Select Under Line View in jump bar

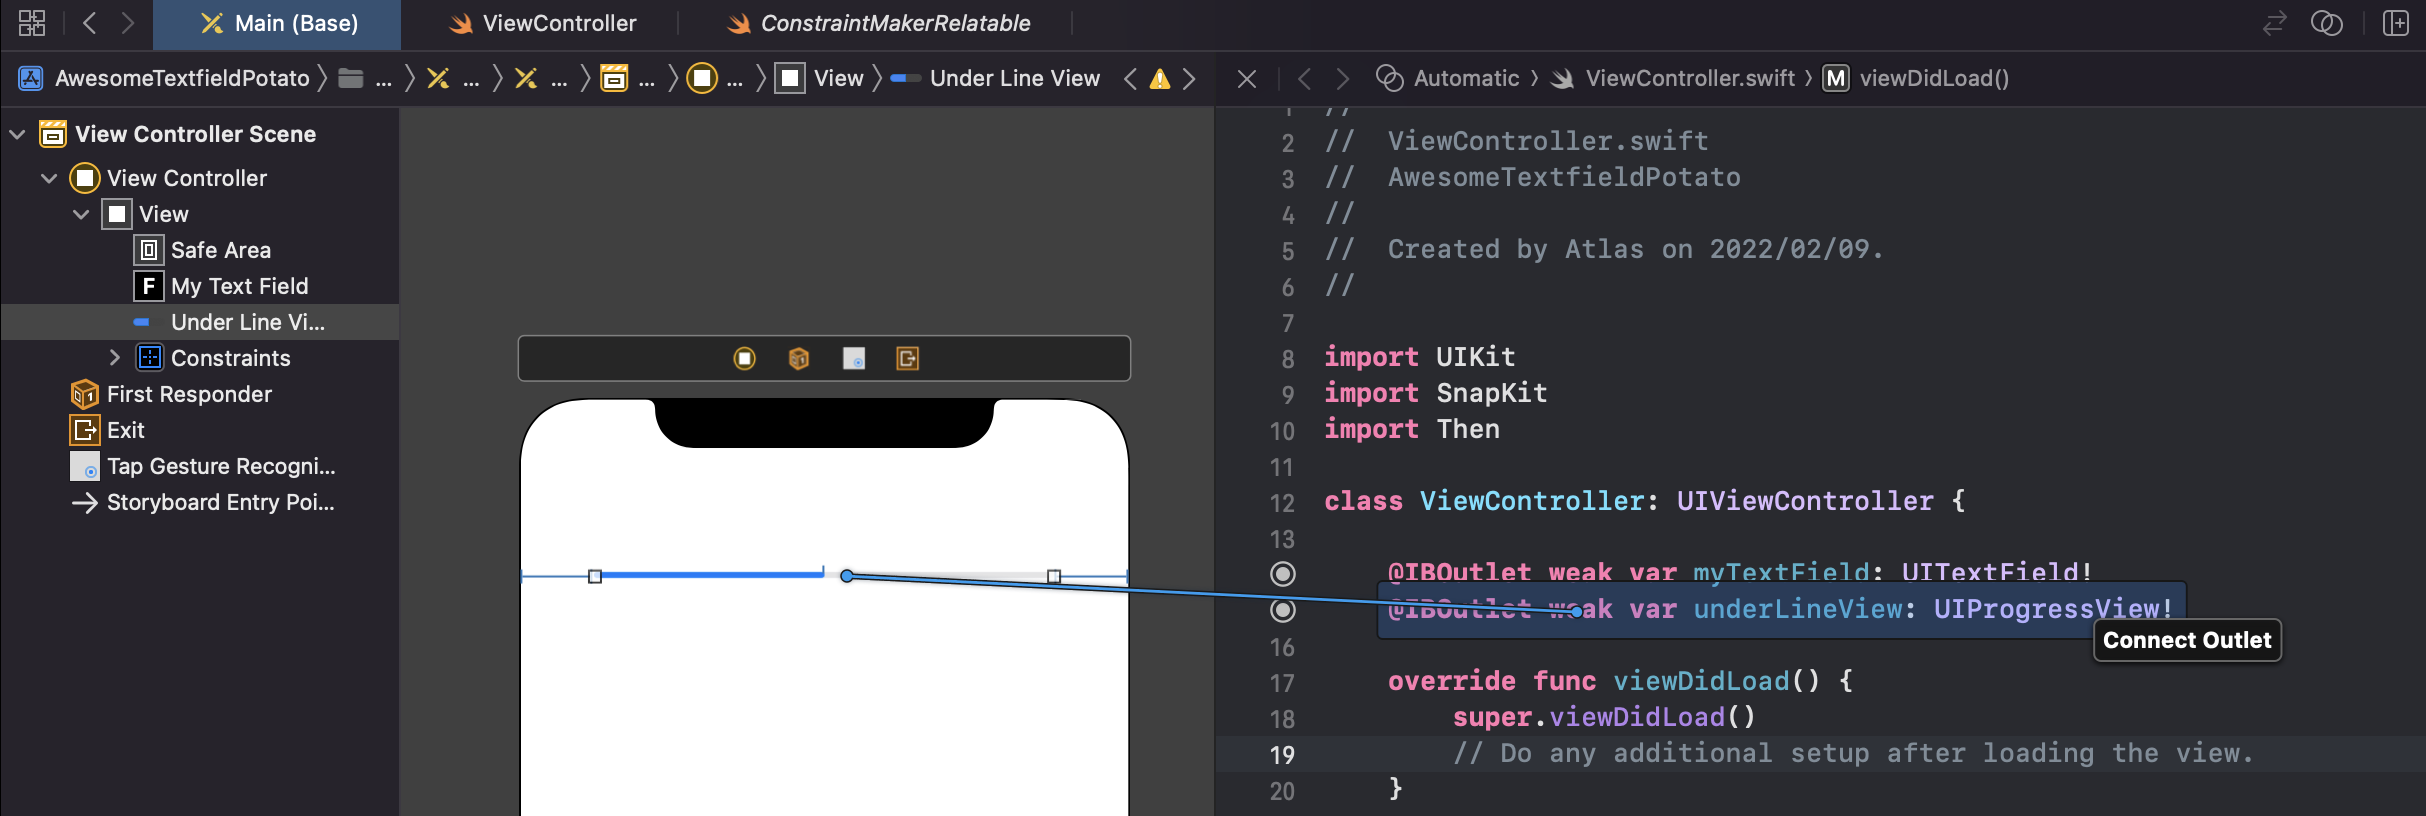tap(995, 78)
